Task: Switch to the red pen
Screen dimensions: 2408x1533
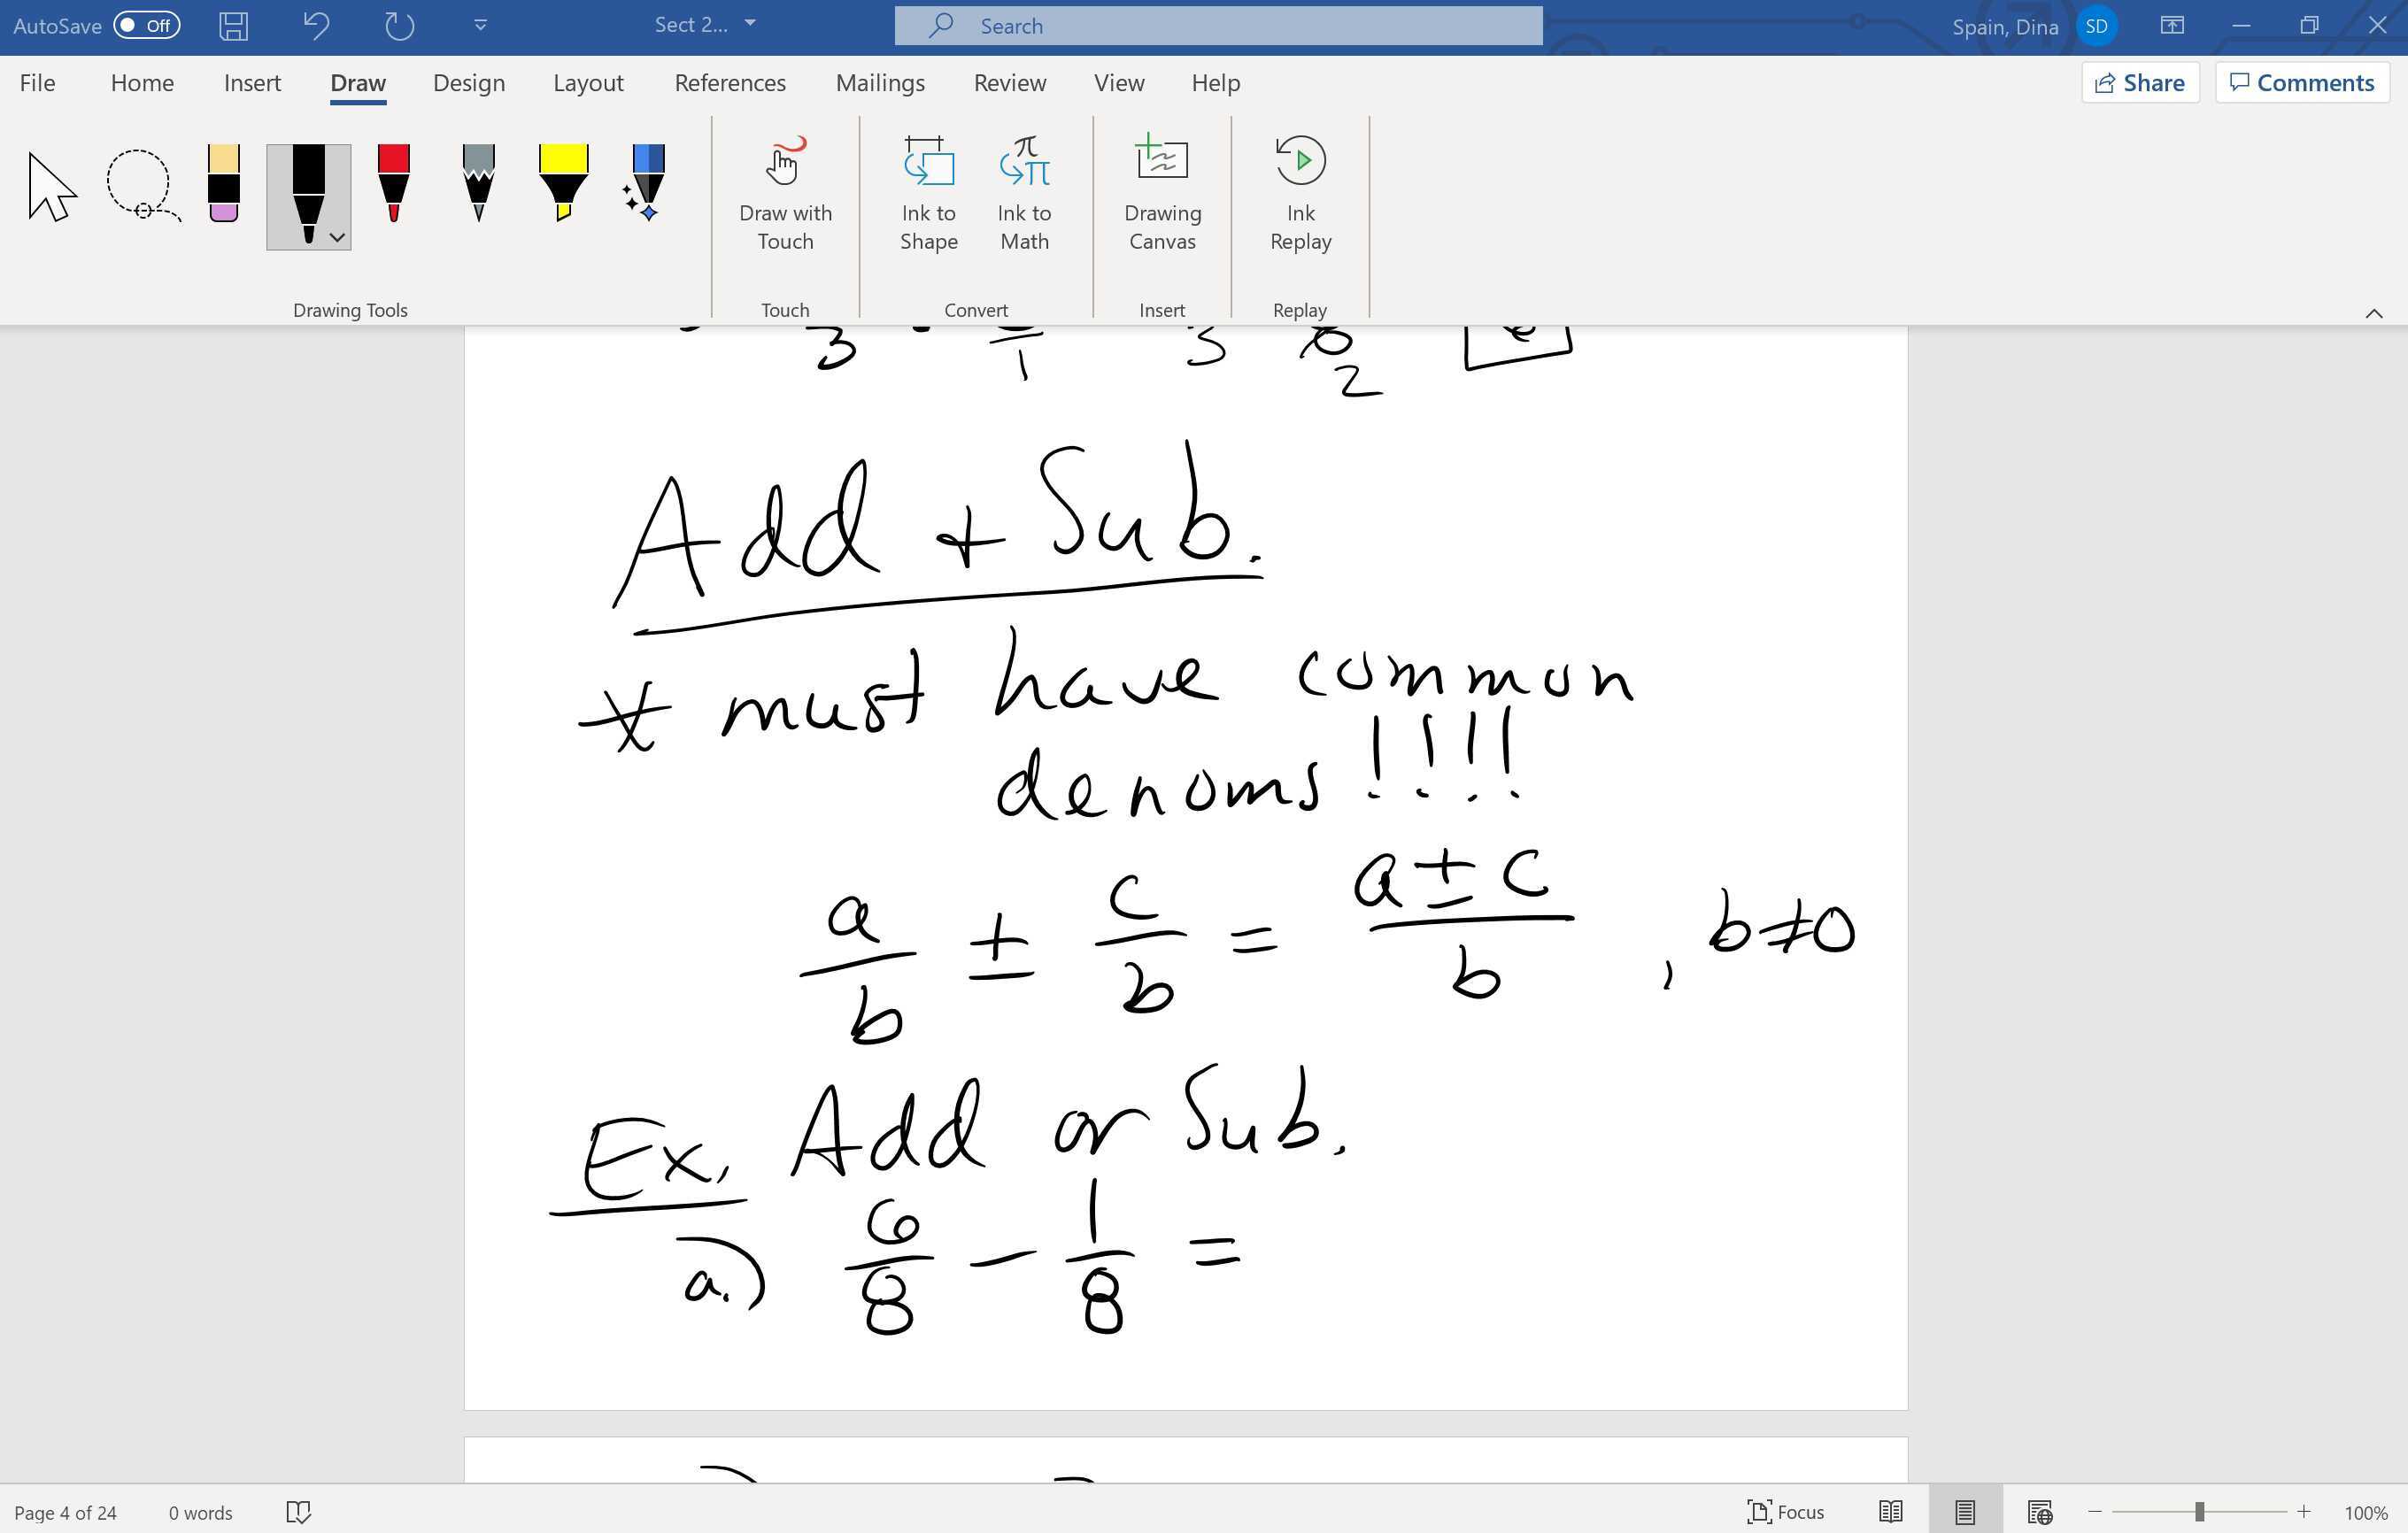Action: click(392, 185)
